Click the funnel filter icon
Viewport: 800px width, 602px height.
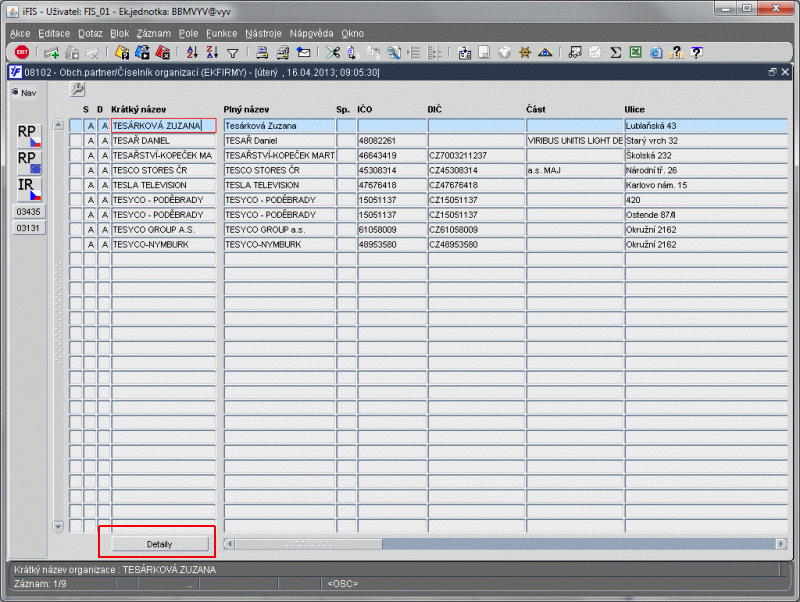233,53
